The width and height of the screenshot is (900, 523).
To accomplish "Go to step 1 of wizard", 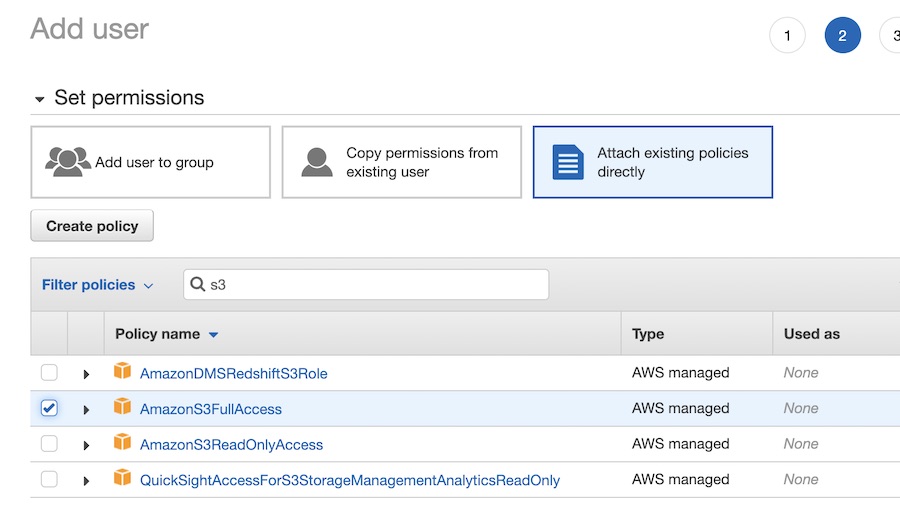I will point(788,36).
